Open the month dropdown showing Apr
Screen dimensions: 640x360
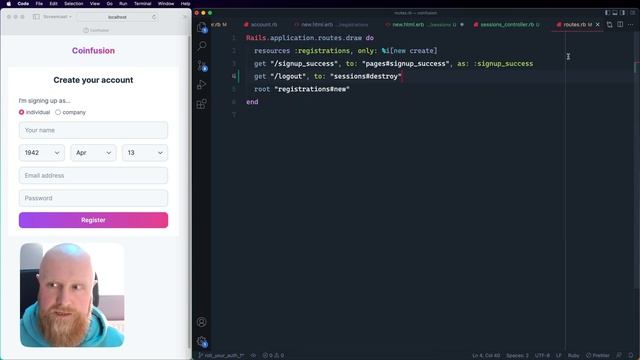93,153
